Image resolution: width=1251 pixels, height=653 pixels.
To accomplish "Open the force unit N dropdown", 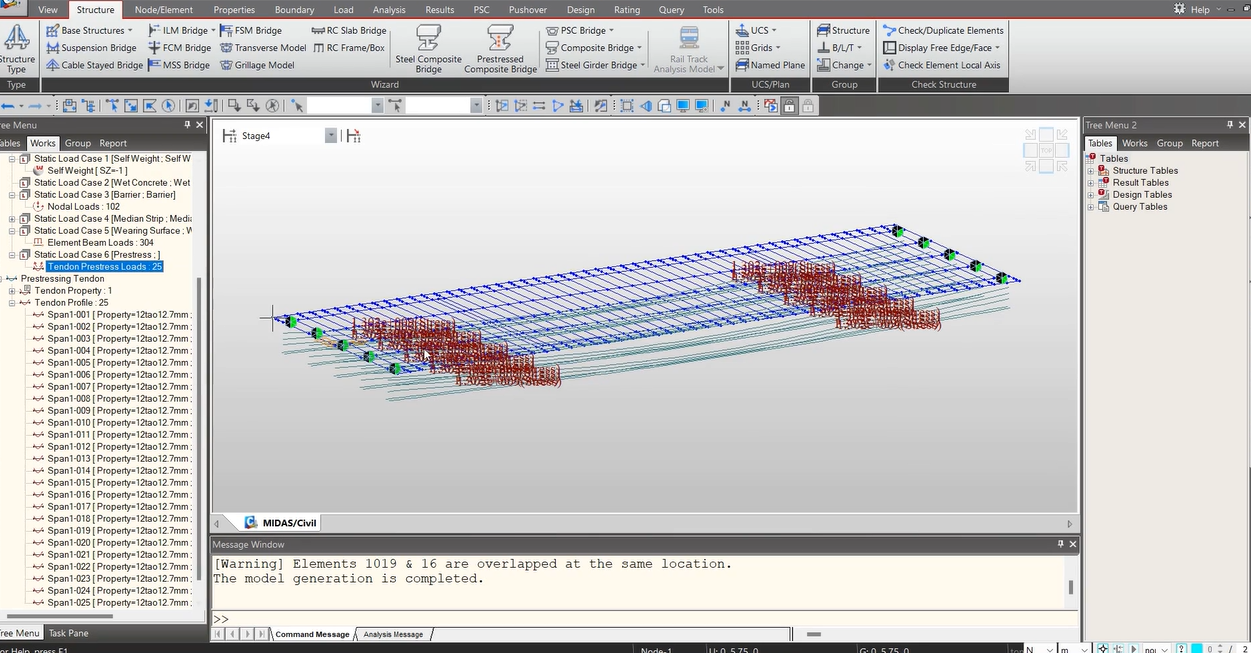I will [x=1048, y=648].
